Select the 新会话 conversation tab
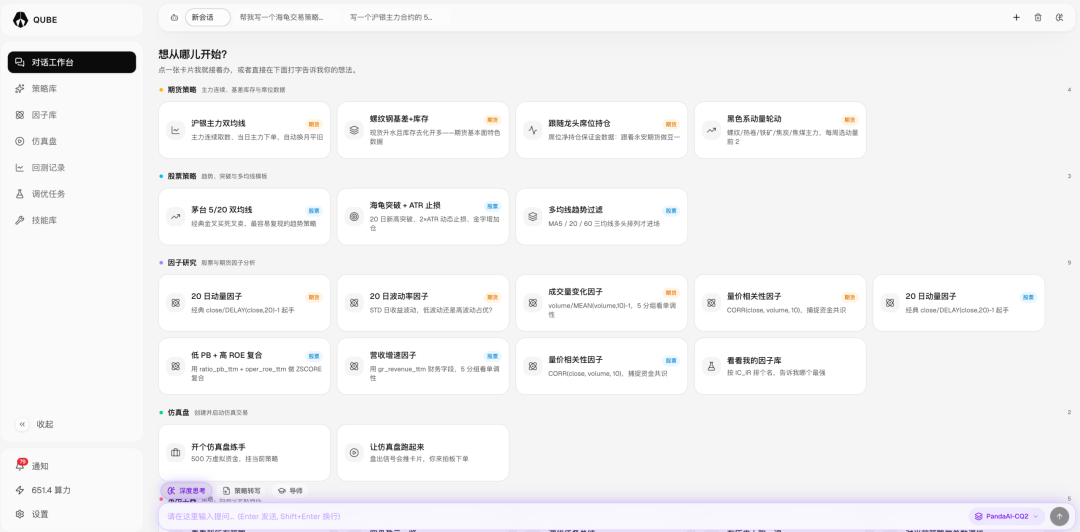The width and height of the screenshot is (1080, 532). click(x=207, y=17)
